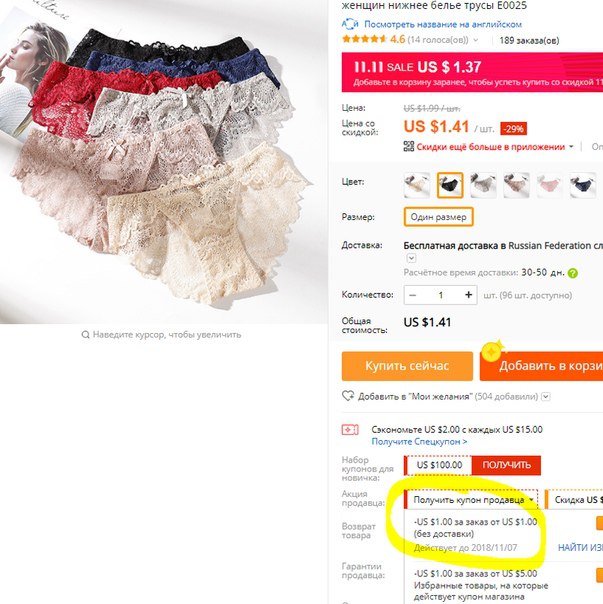This screenshot has width=603, height=604.
Task: Expand the rating votes dropdown arrow
Action: [x=476, y=40]
